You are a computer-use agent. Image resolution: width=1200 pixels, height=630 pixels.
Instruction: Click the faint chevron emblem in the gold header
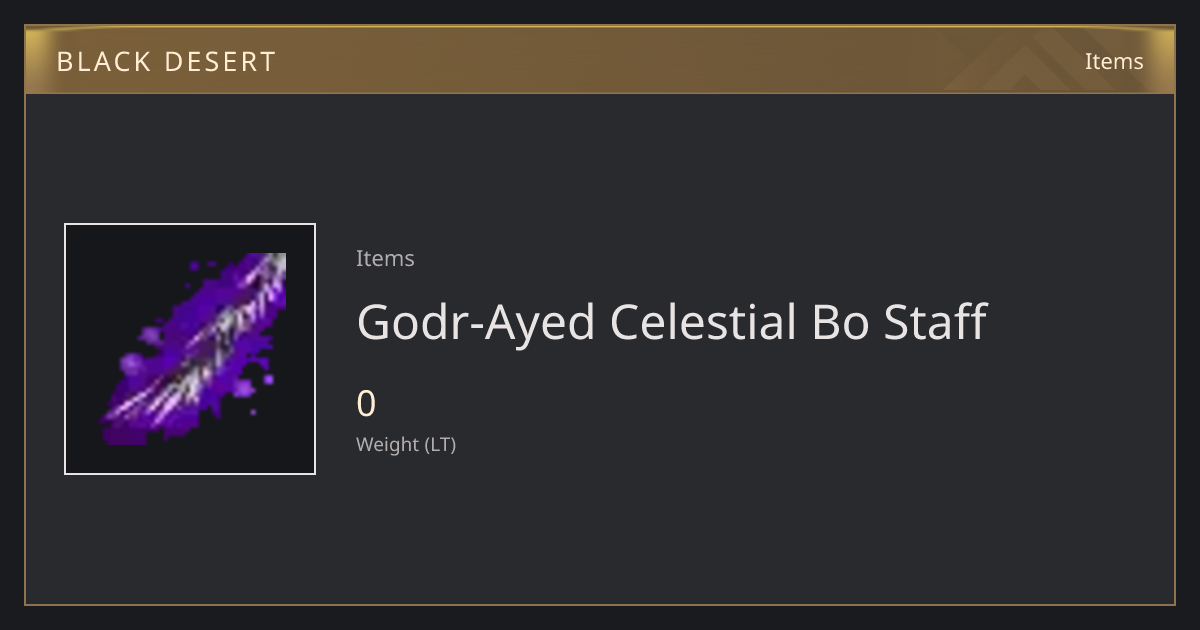click(x=1040, y=60)
